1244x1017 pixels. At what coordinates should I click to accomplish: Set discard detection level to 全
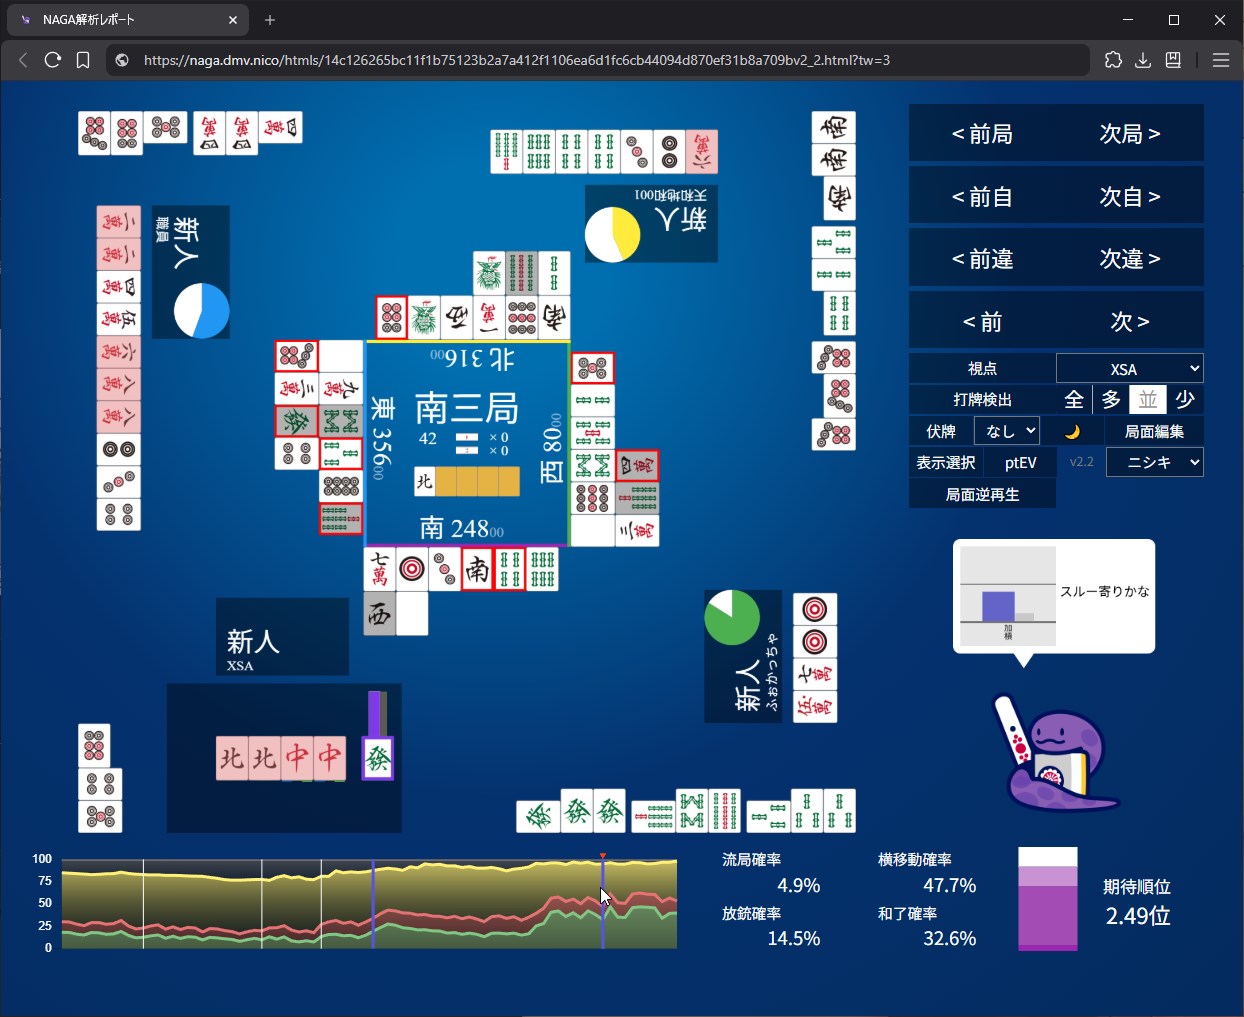[1074, 400]
